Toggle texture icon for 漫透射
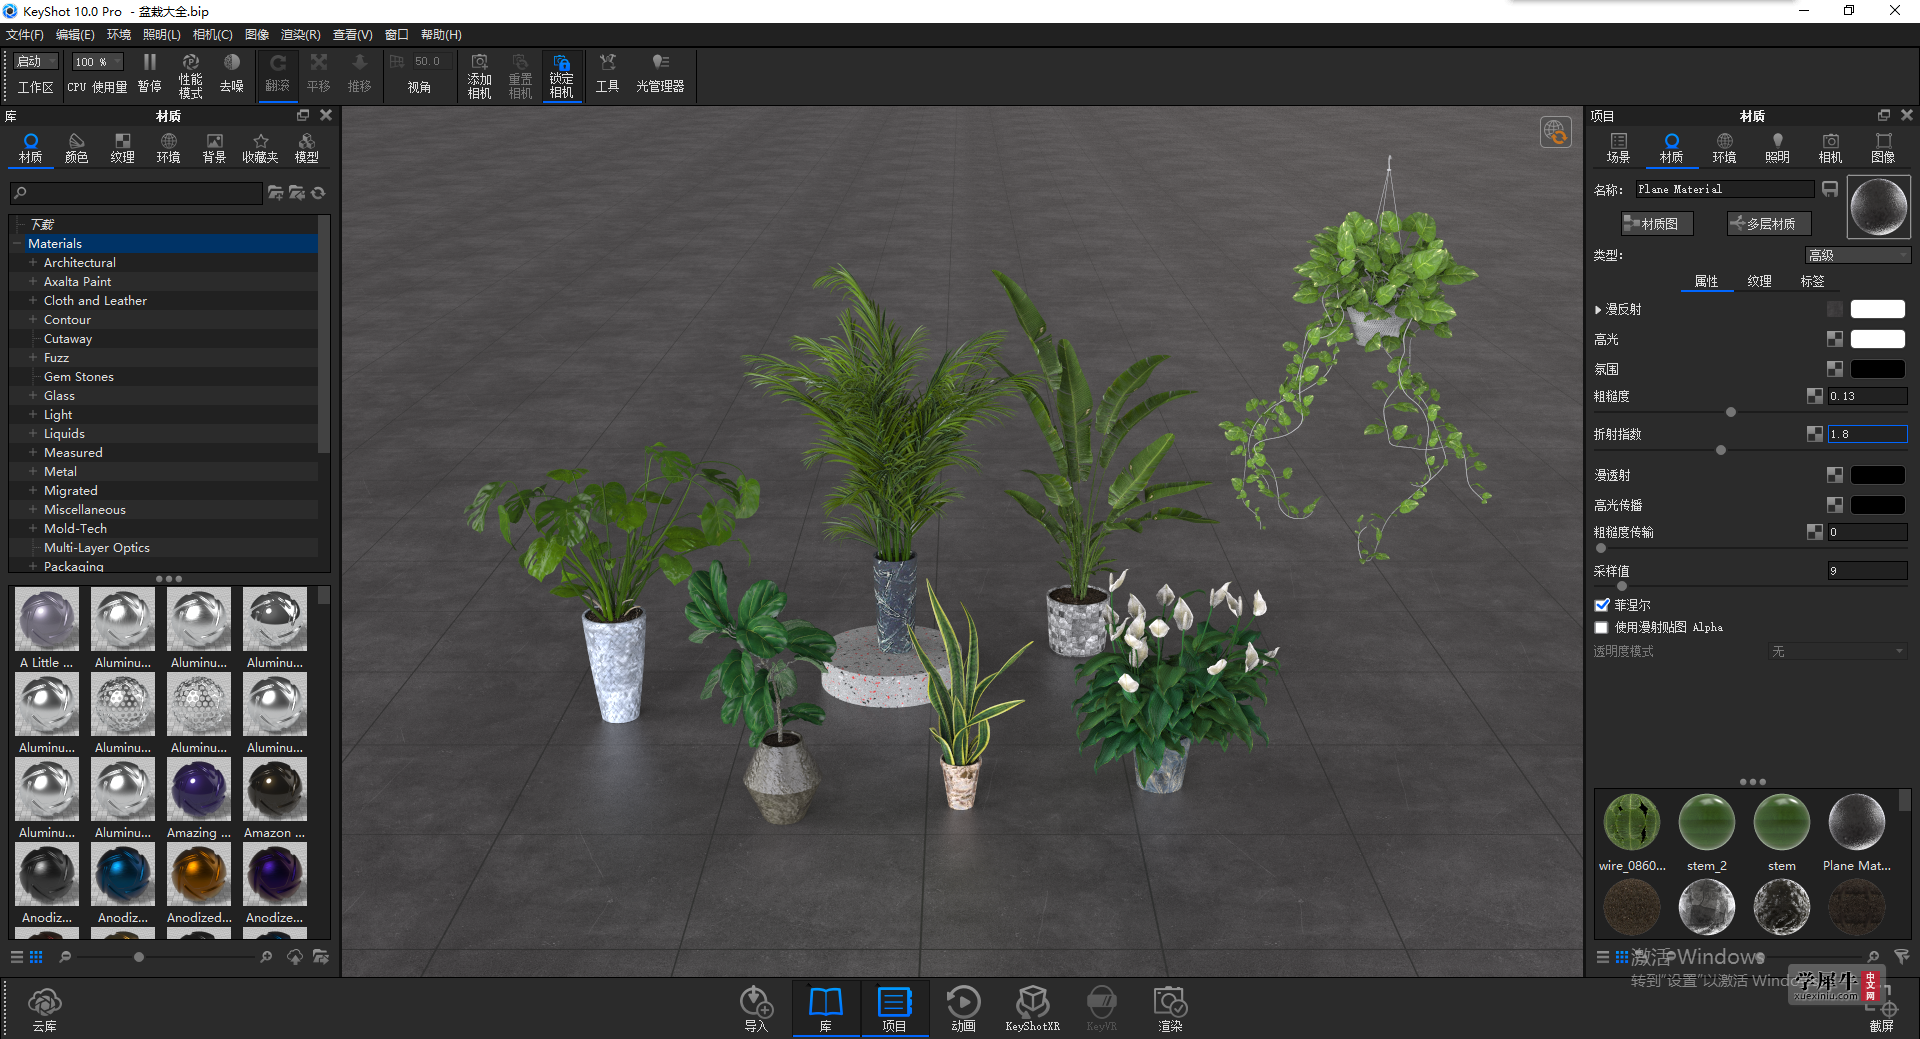 (x=1835, y=475)
